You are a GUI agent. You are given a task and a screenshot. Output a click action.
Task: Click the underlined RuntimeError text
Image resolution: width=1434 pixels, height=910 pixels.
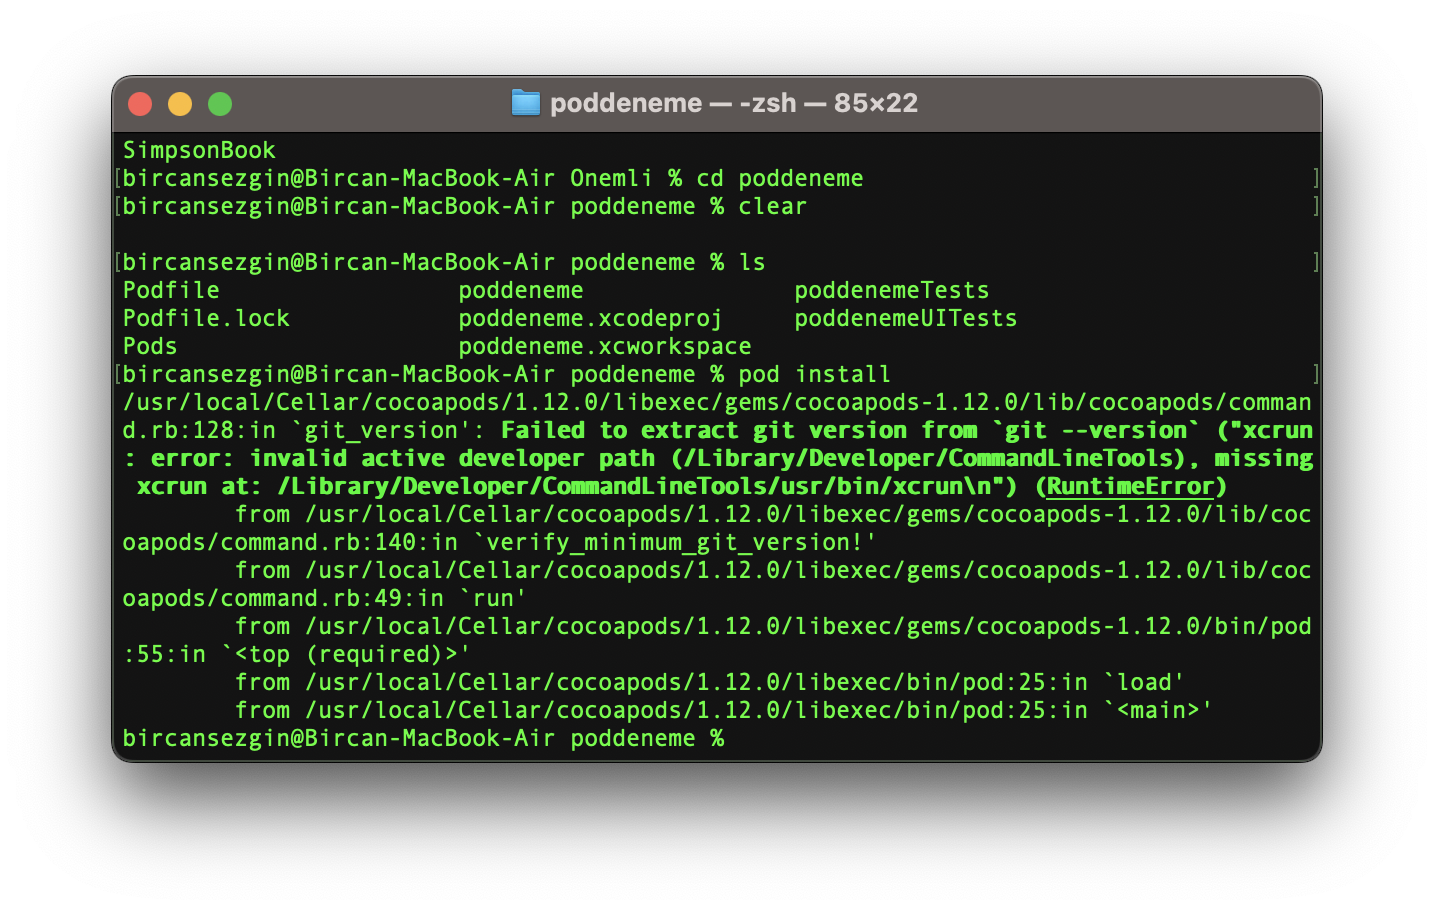click(1130, 487)
